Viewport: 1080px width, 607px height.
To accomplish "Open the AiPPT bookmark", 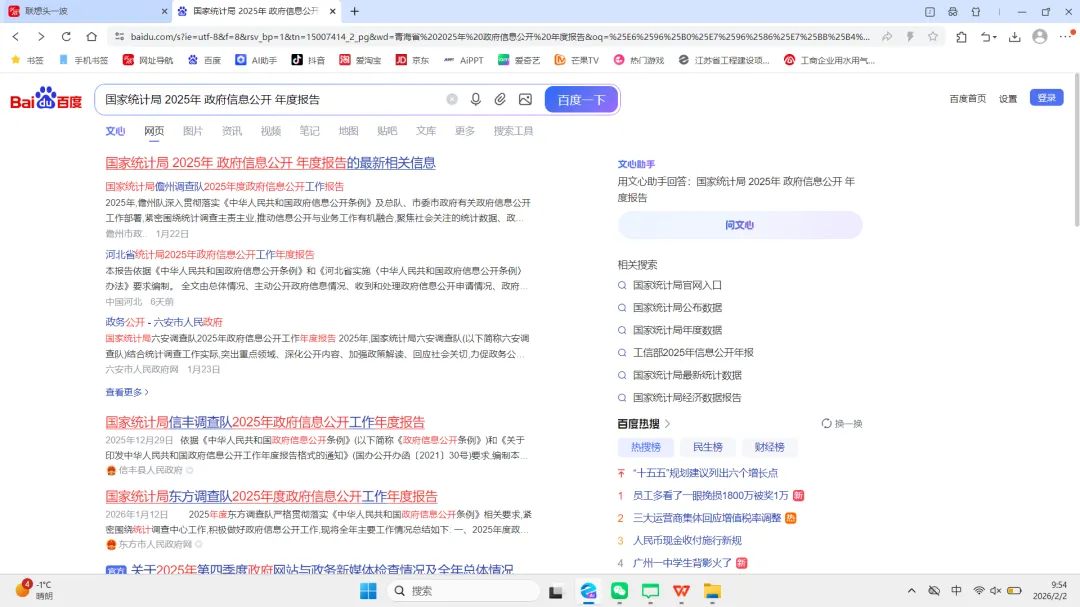I will pyautogui.click(x=463, y=60).
